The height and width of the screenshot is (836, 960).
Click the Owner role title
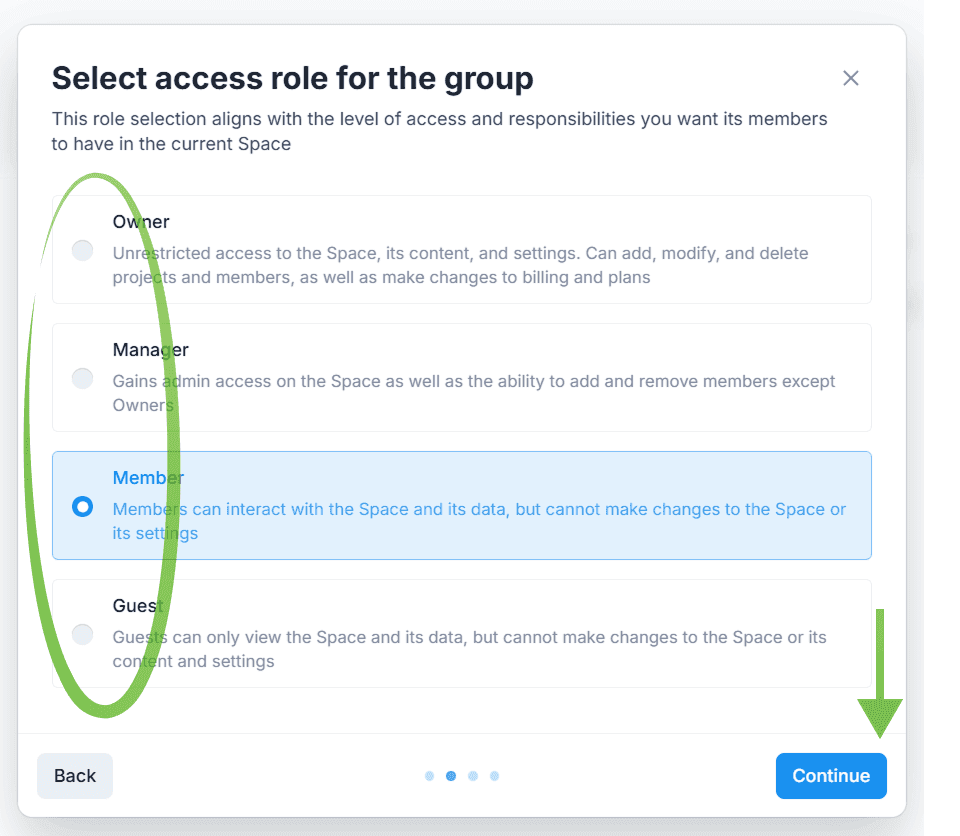pos(141,222)
